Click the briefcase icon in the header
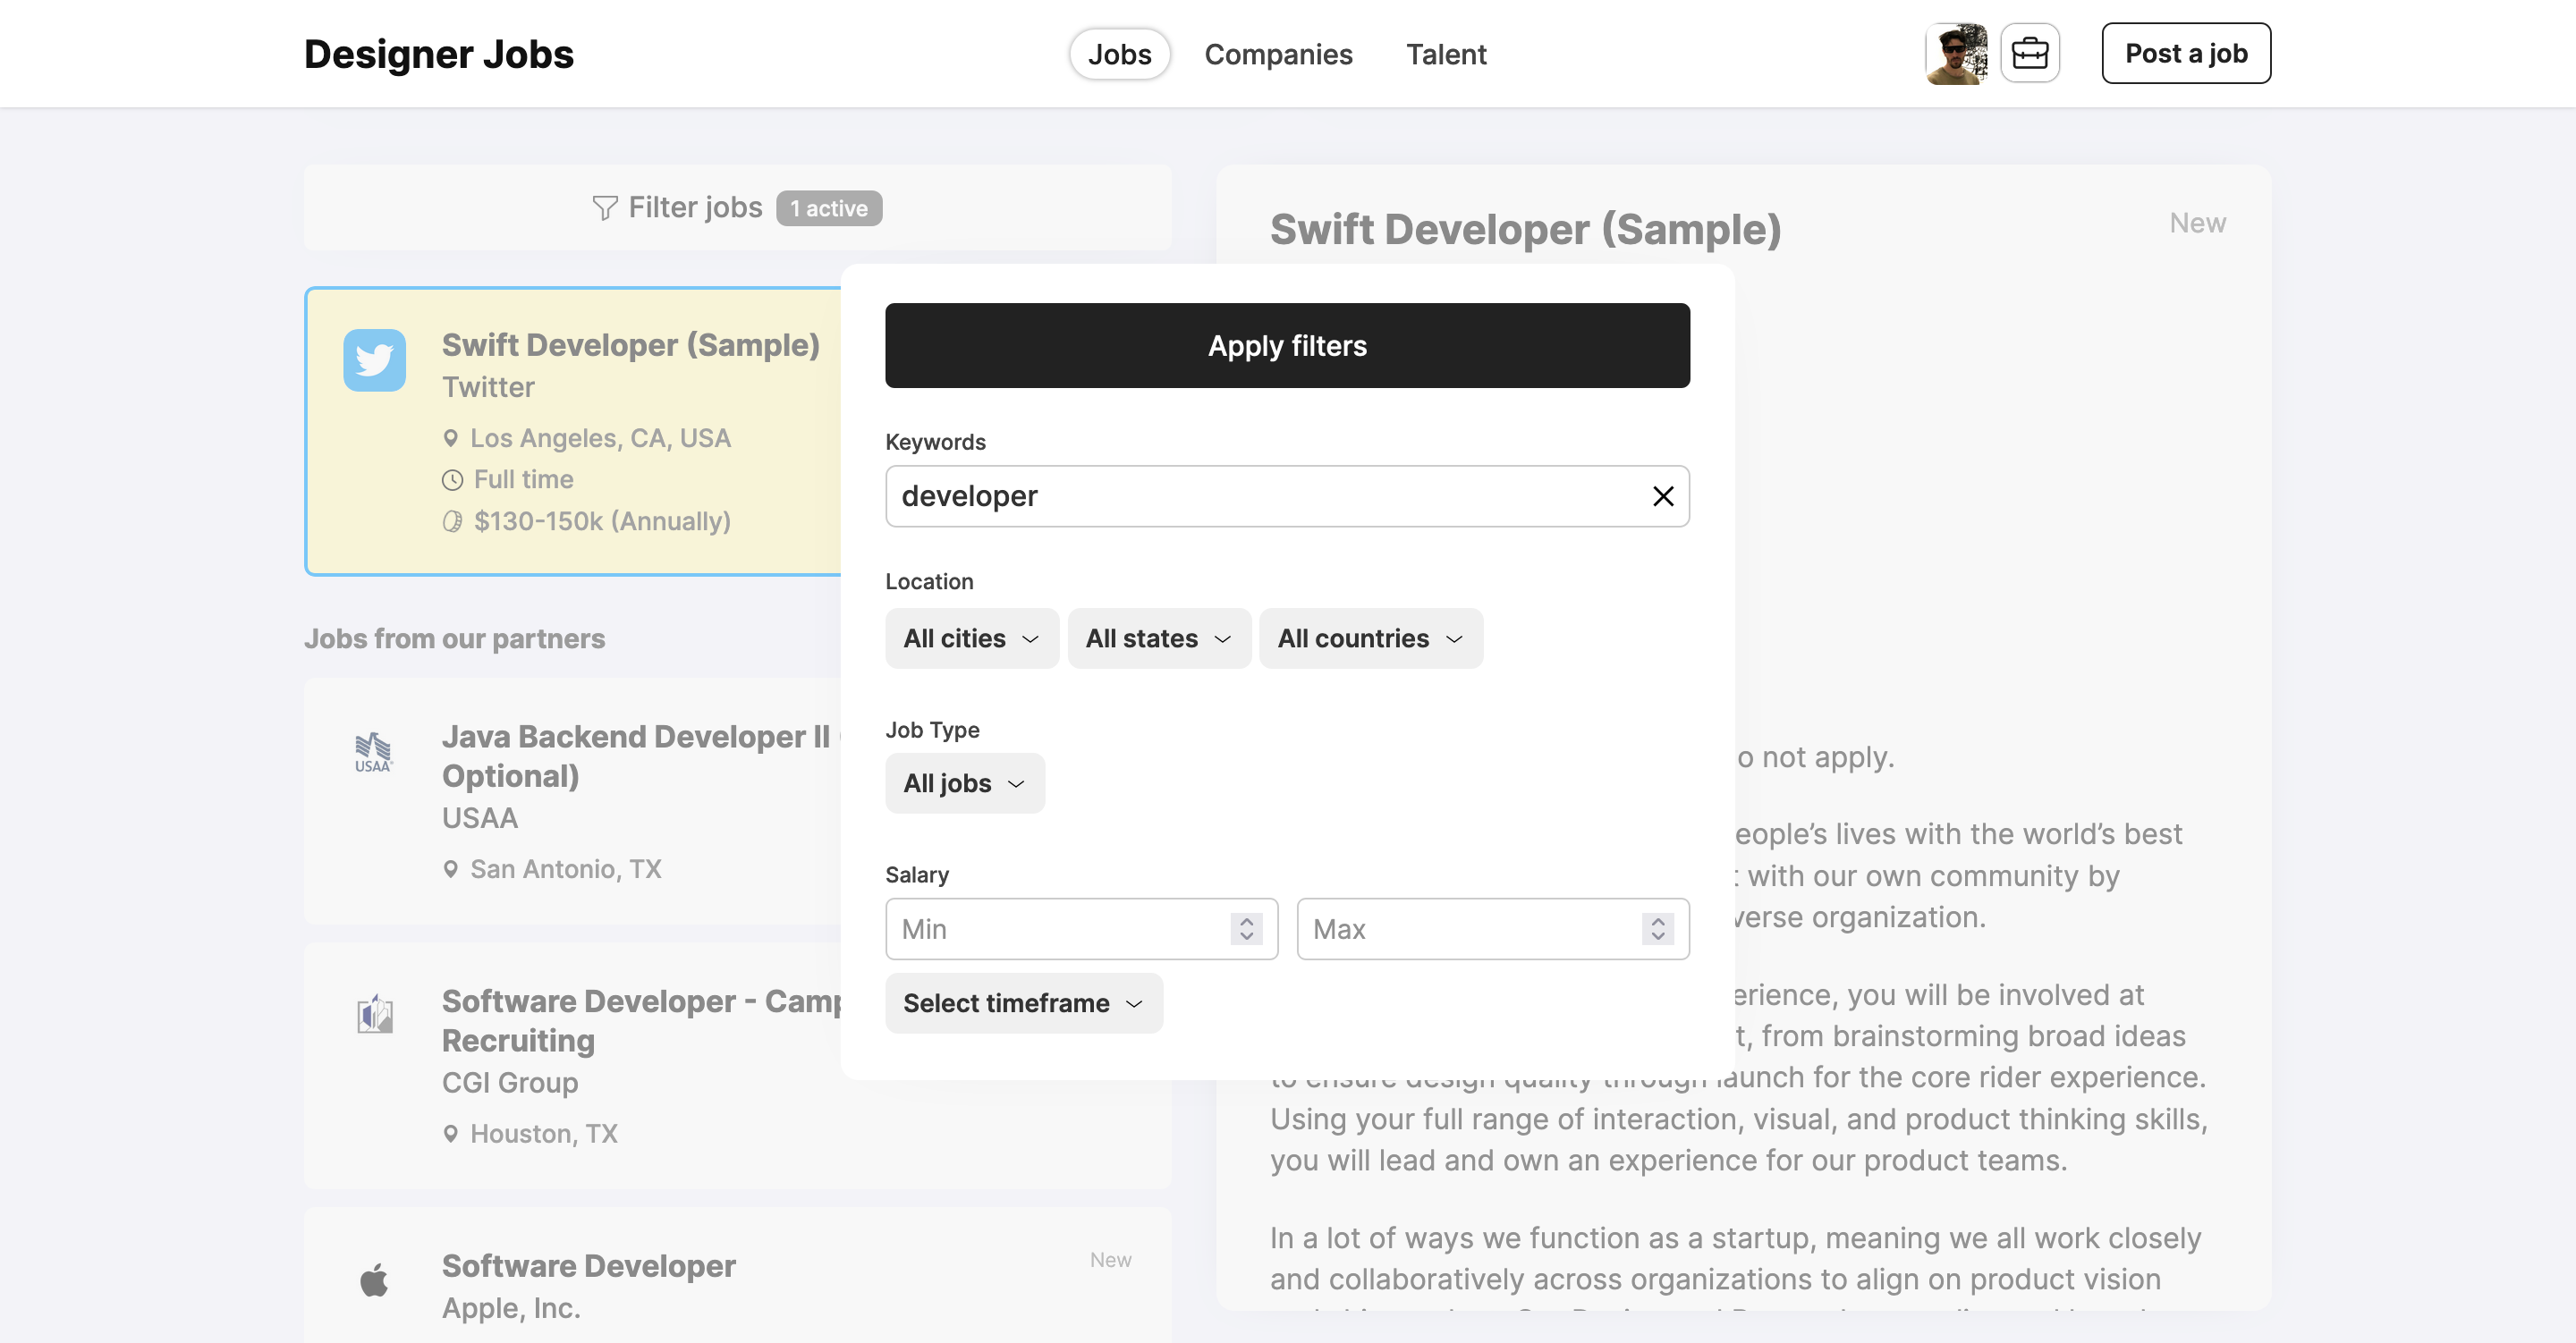Viewport: 2576px width, 1343px height. [2029, 52]
